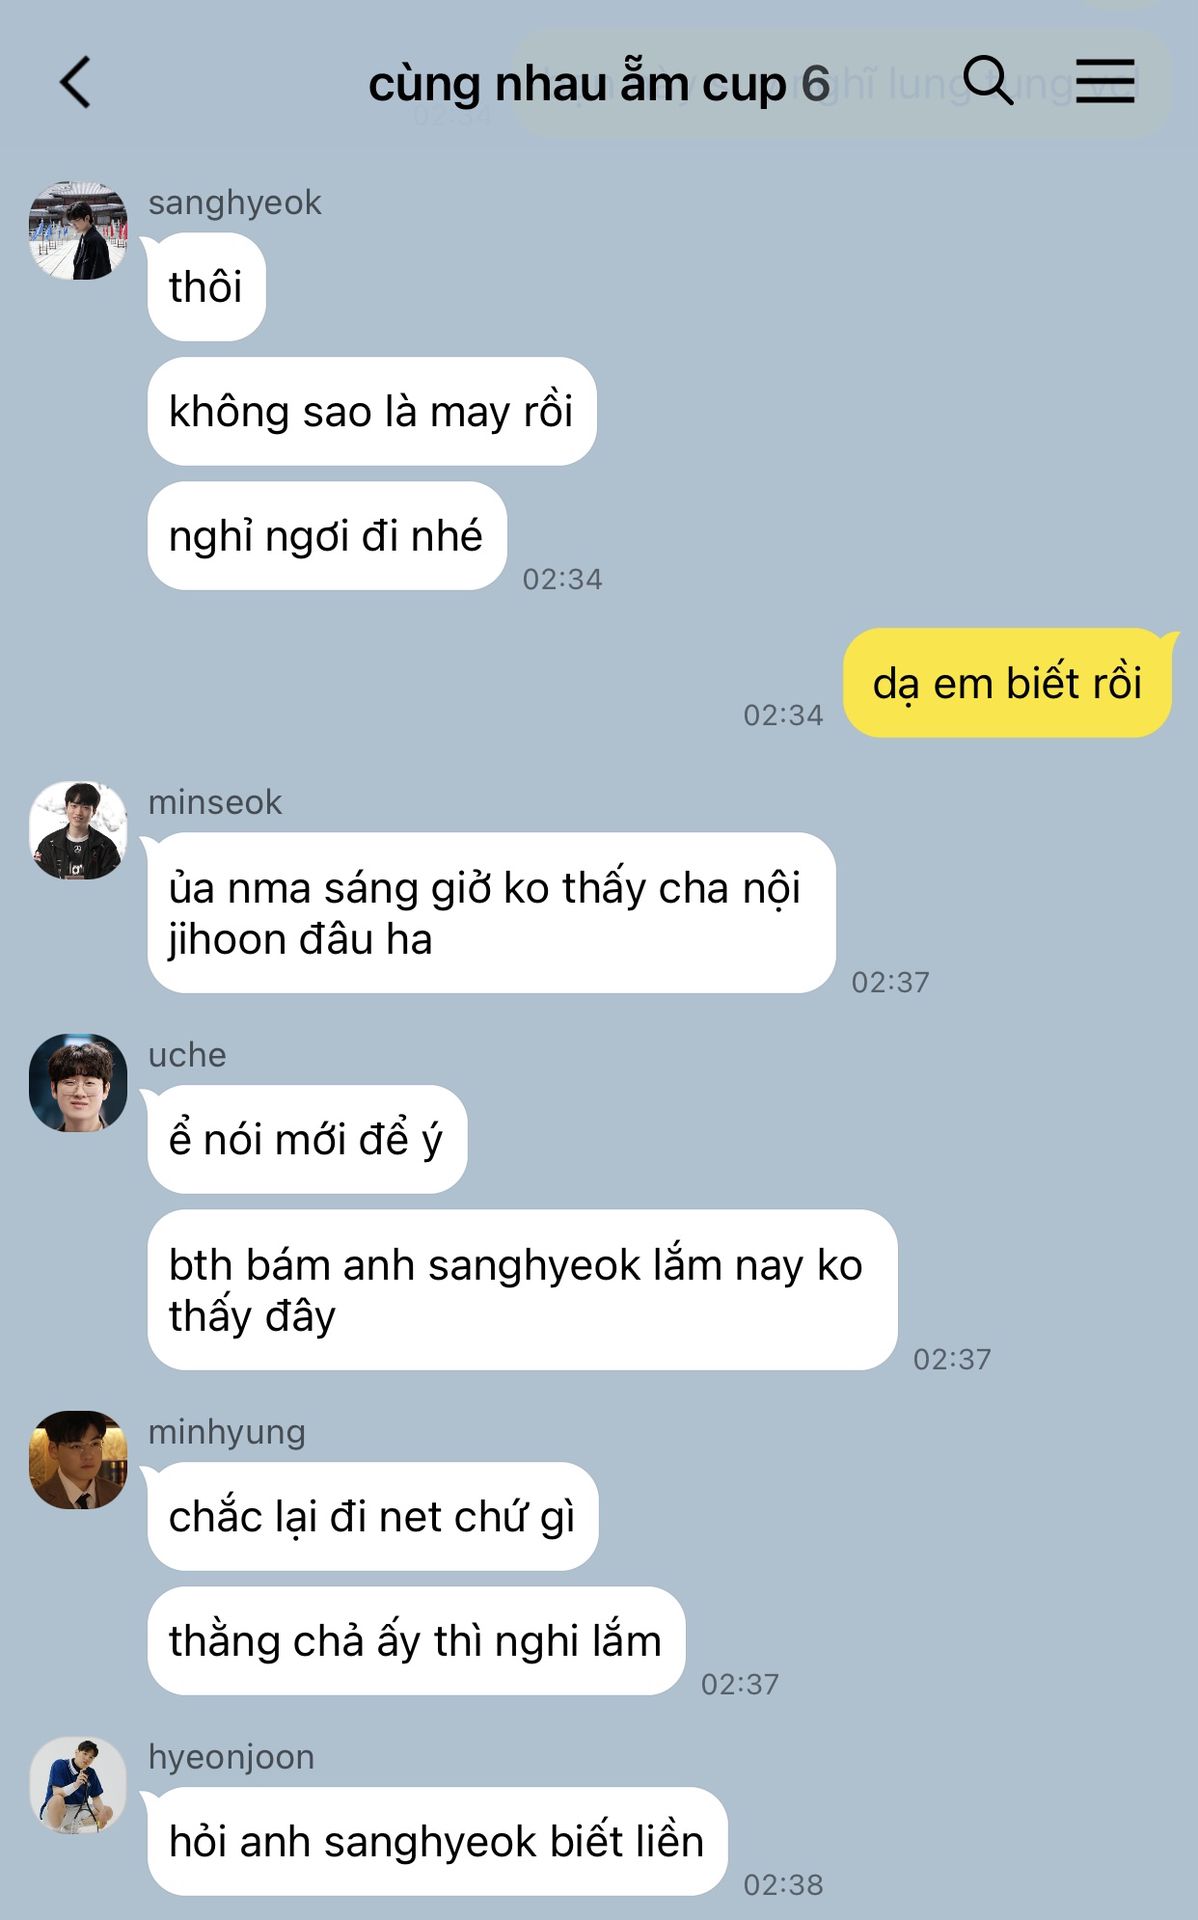Tap the 'nghỉ ngơi đi nhé' message
Screen dimensions: 1198x1920
pyautogui.click(x=327, y=536)
